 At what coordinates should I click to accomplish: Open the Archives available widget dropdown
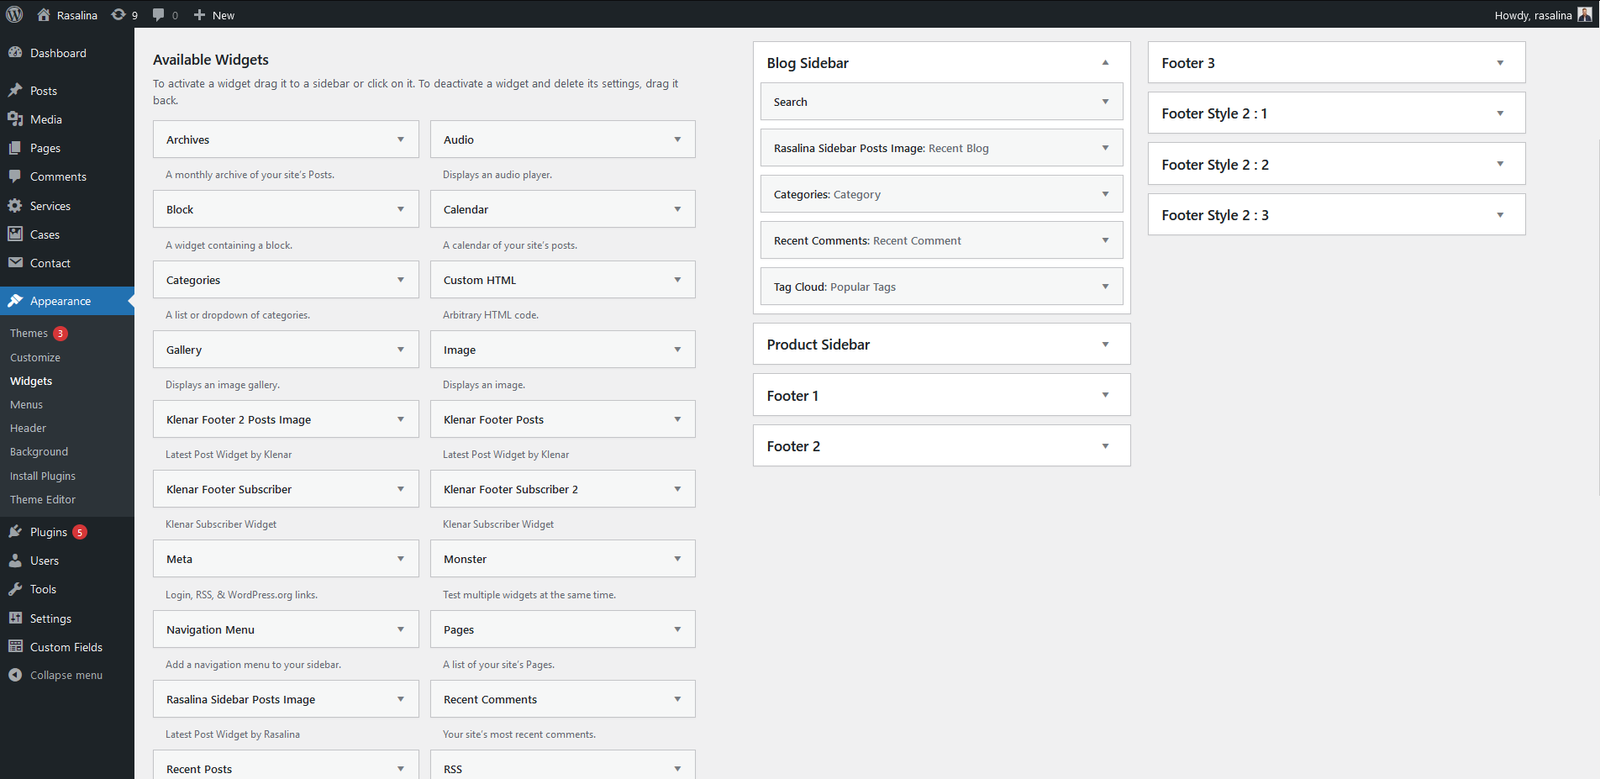[401, 140]
